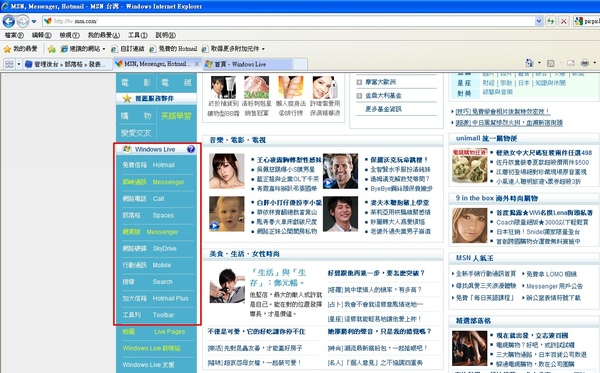Expand the address bar URL history dropdown
600x373 pixels.
click(x=539, y=21)
